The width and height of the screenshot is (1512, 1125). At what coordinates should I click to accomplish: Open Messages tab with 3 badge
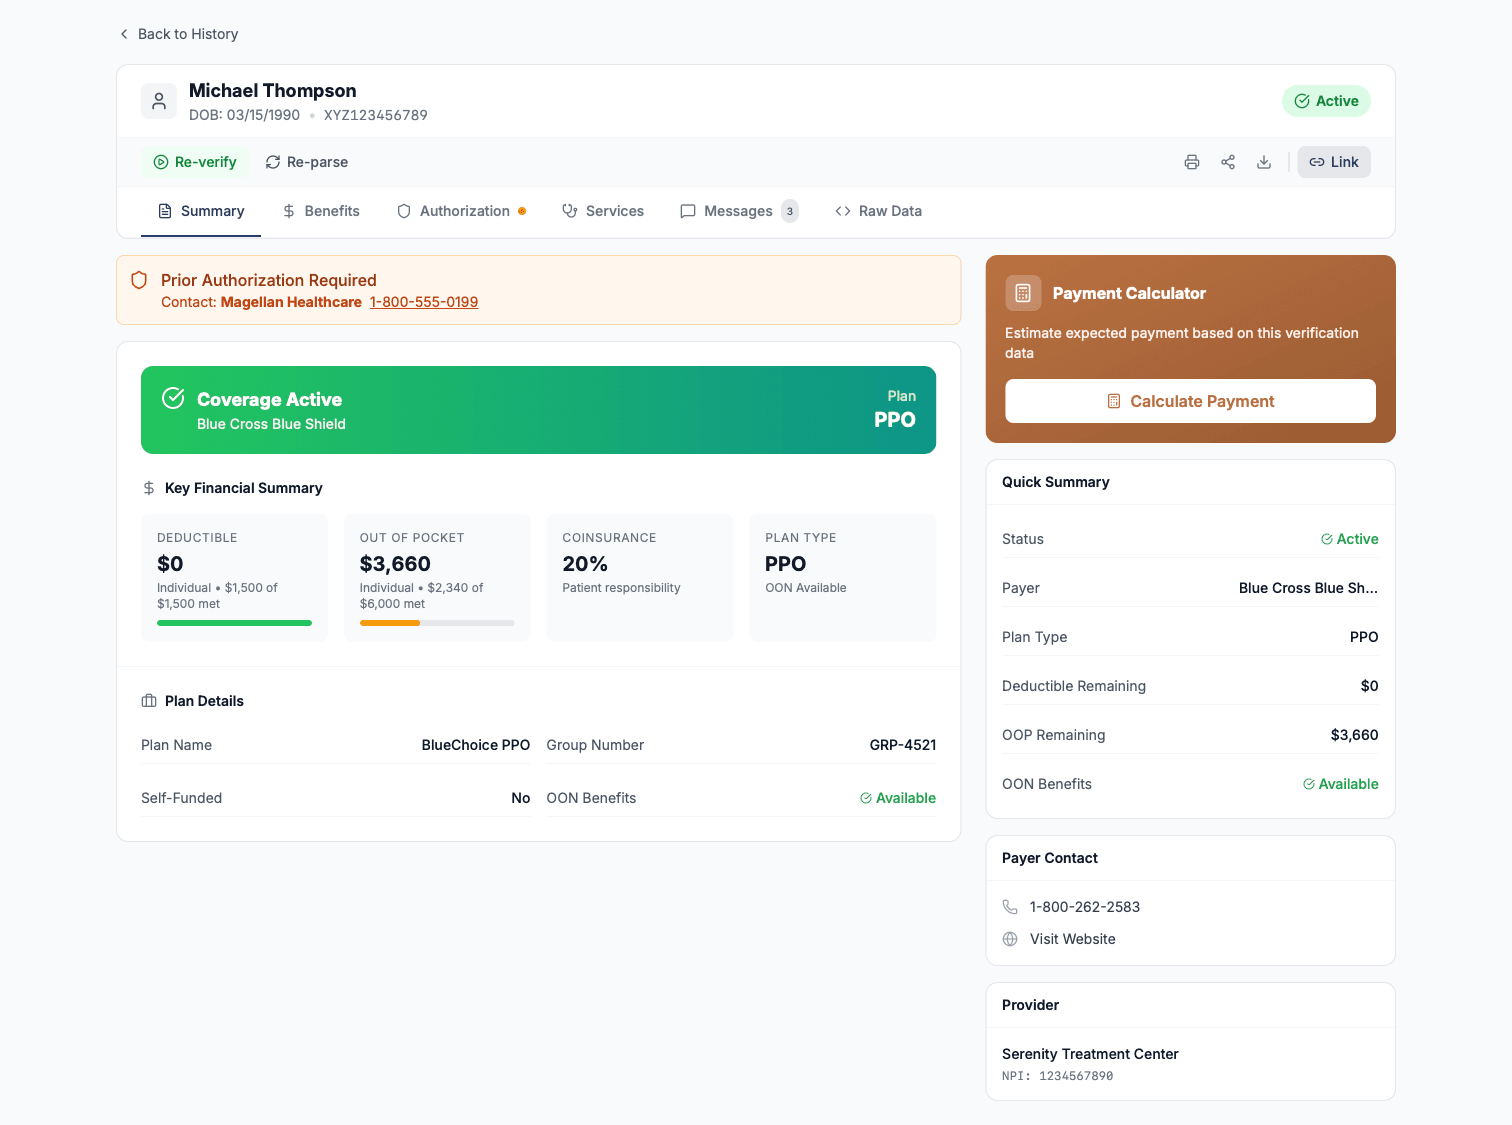(738, 211)
